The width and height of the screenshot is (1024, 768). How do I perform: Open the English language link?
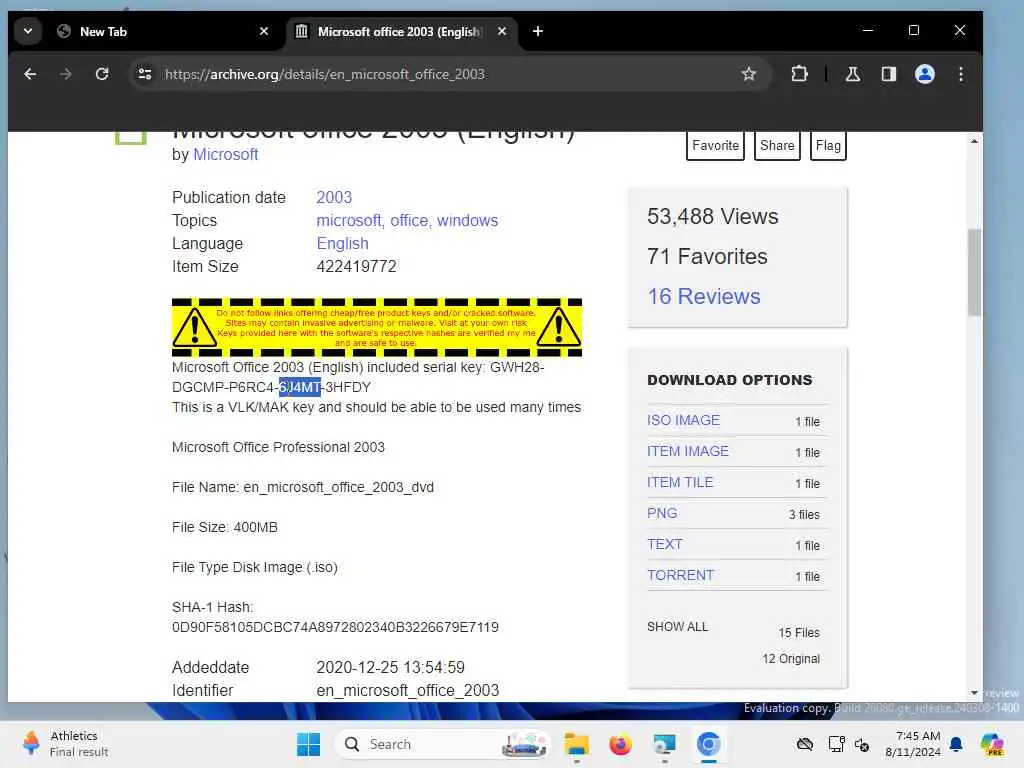point(342,244)
